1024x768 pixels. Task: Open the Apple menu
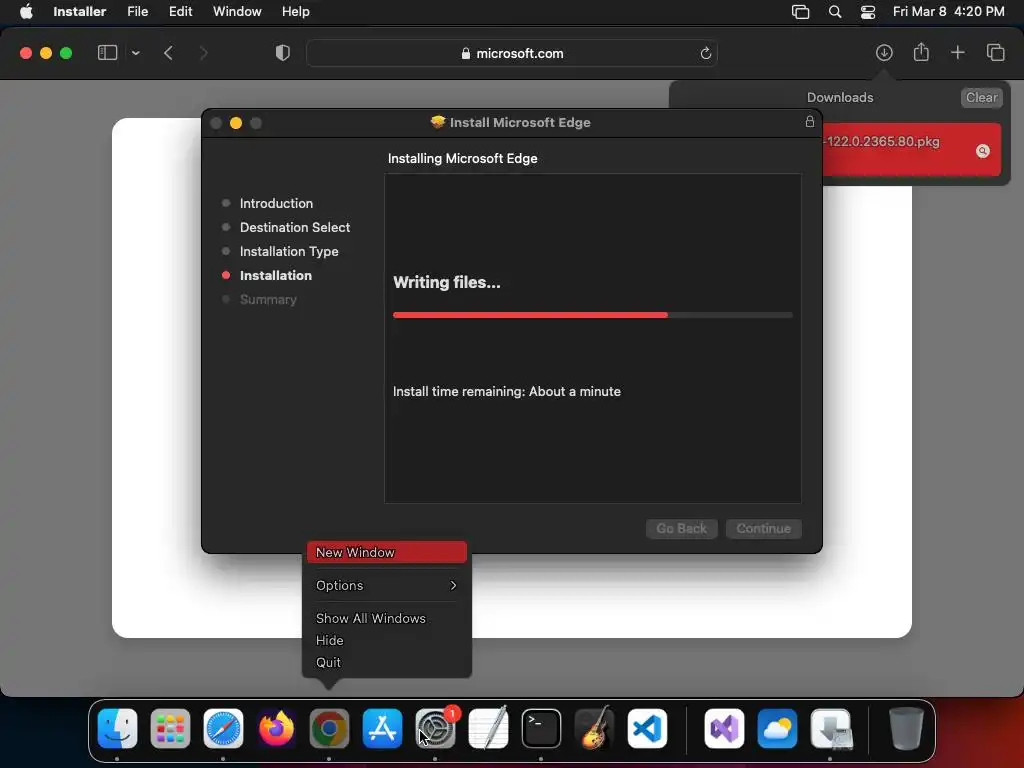click(x=26, y=12)
